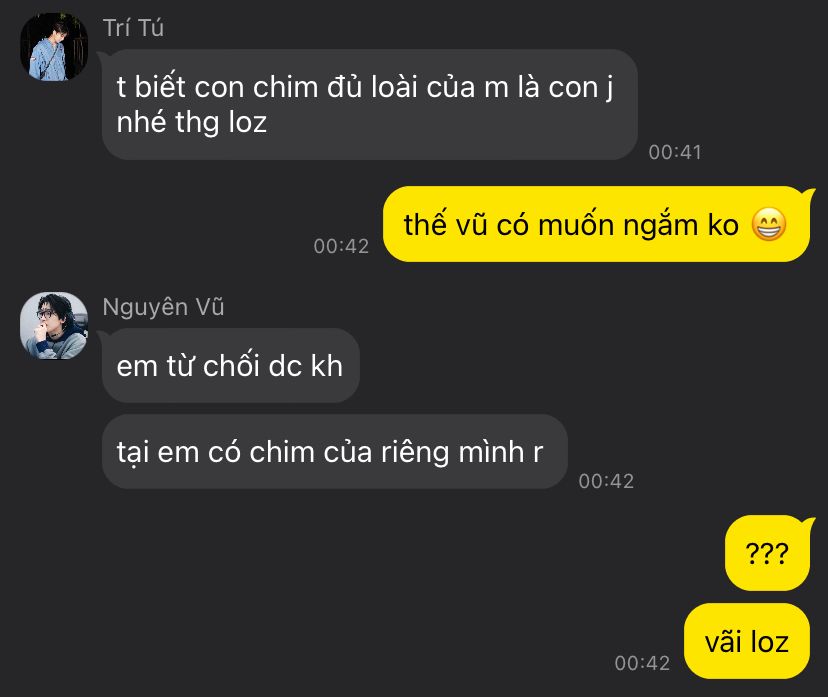Image resolution: width=828 pixels, height=697 pixels.
Task: Click the 00:42 timestamp beside emoji message
Action: click(341, 246)
